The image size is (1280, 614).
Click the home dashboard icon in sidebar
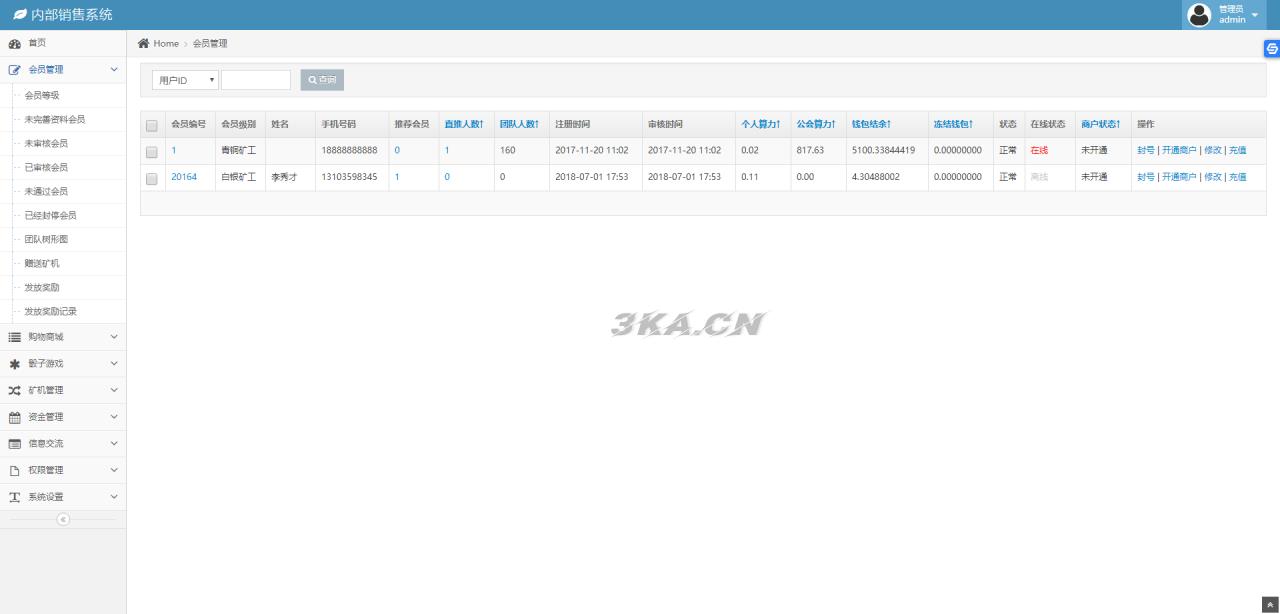(15, 44)
